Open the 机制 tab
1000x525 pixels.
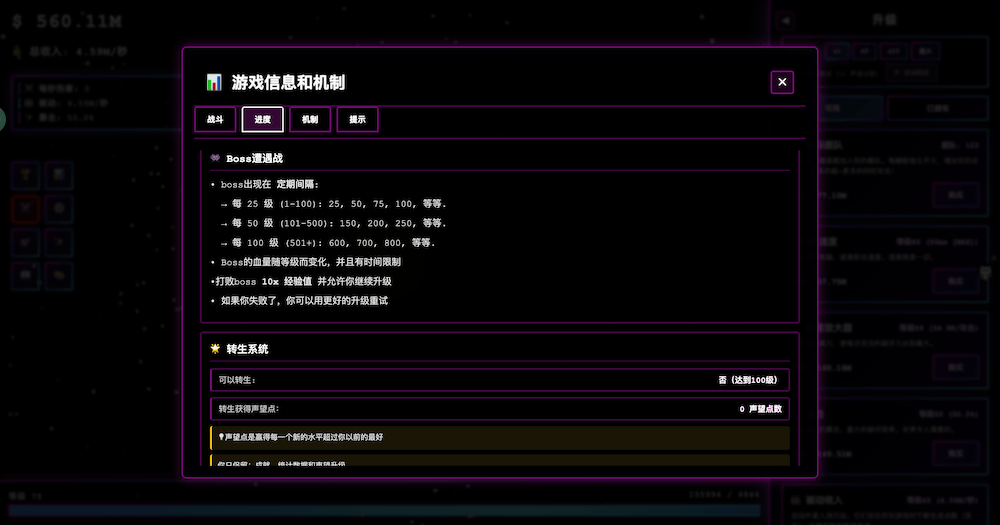[x=310, y=120]
